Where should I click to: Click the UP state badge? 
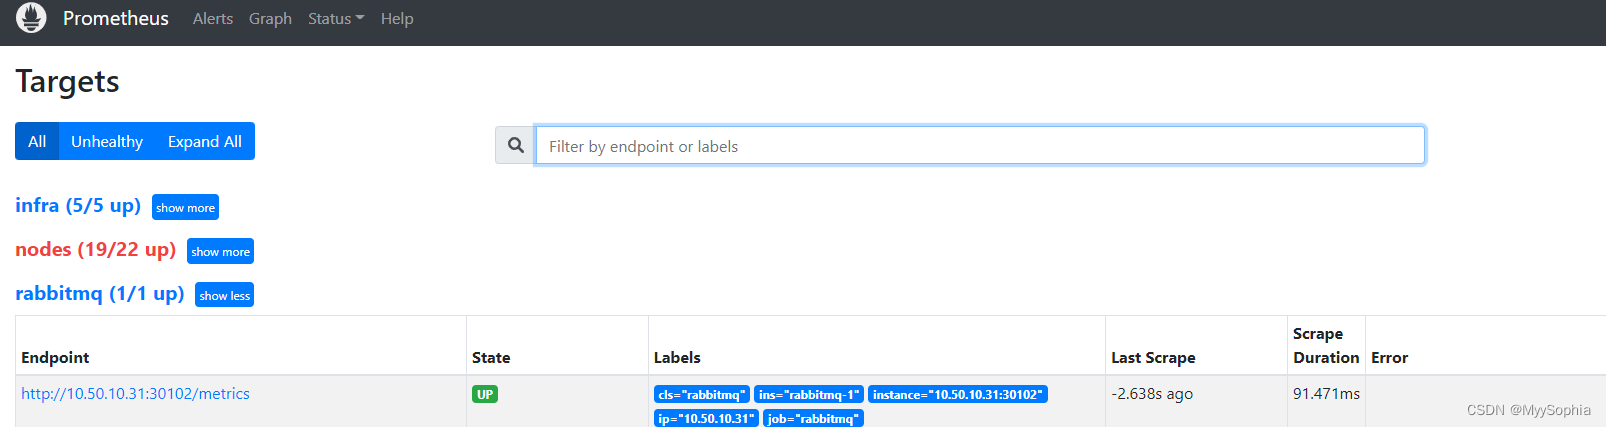[x=485, y=394]
